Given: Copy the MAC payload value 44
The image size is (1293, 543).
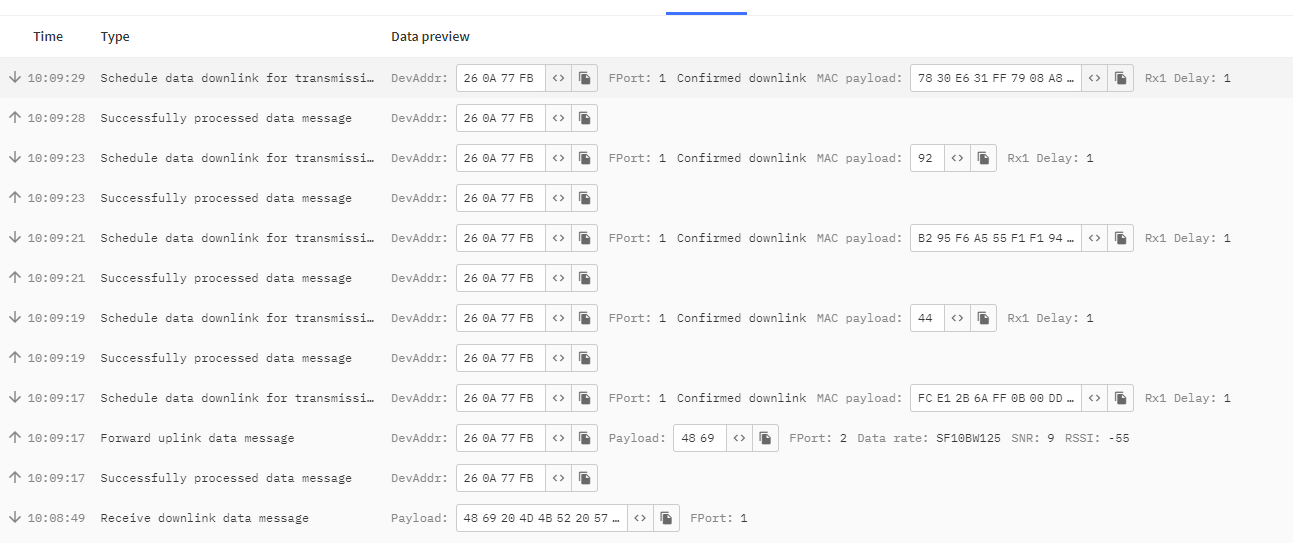Looking at the screenshot, I should pos(984,318).
